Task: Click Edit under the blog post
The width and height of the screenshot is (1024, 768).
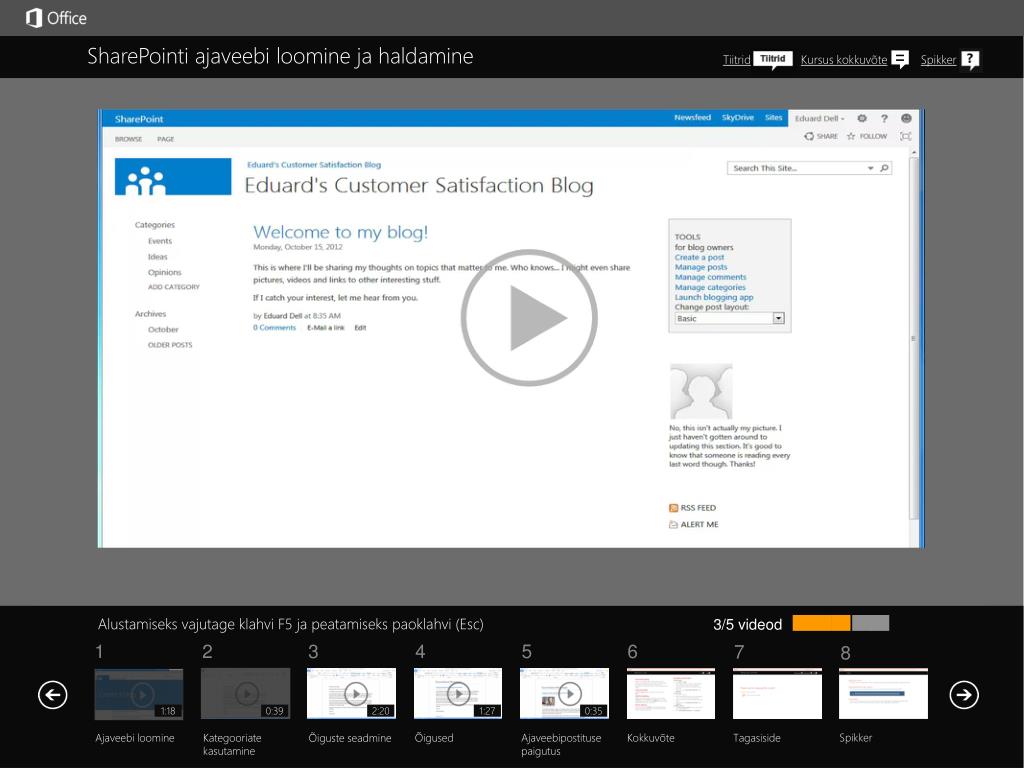Action: (360, 328)
